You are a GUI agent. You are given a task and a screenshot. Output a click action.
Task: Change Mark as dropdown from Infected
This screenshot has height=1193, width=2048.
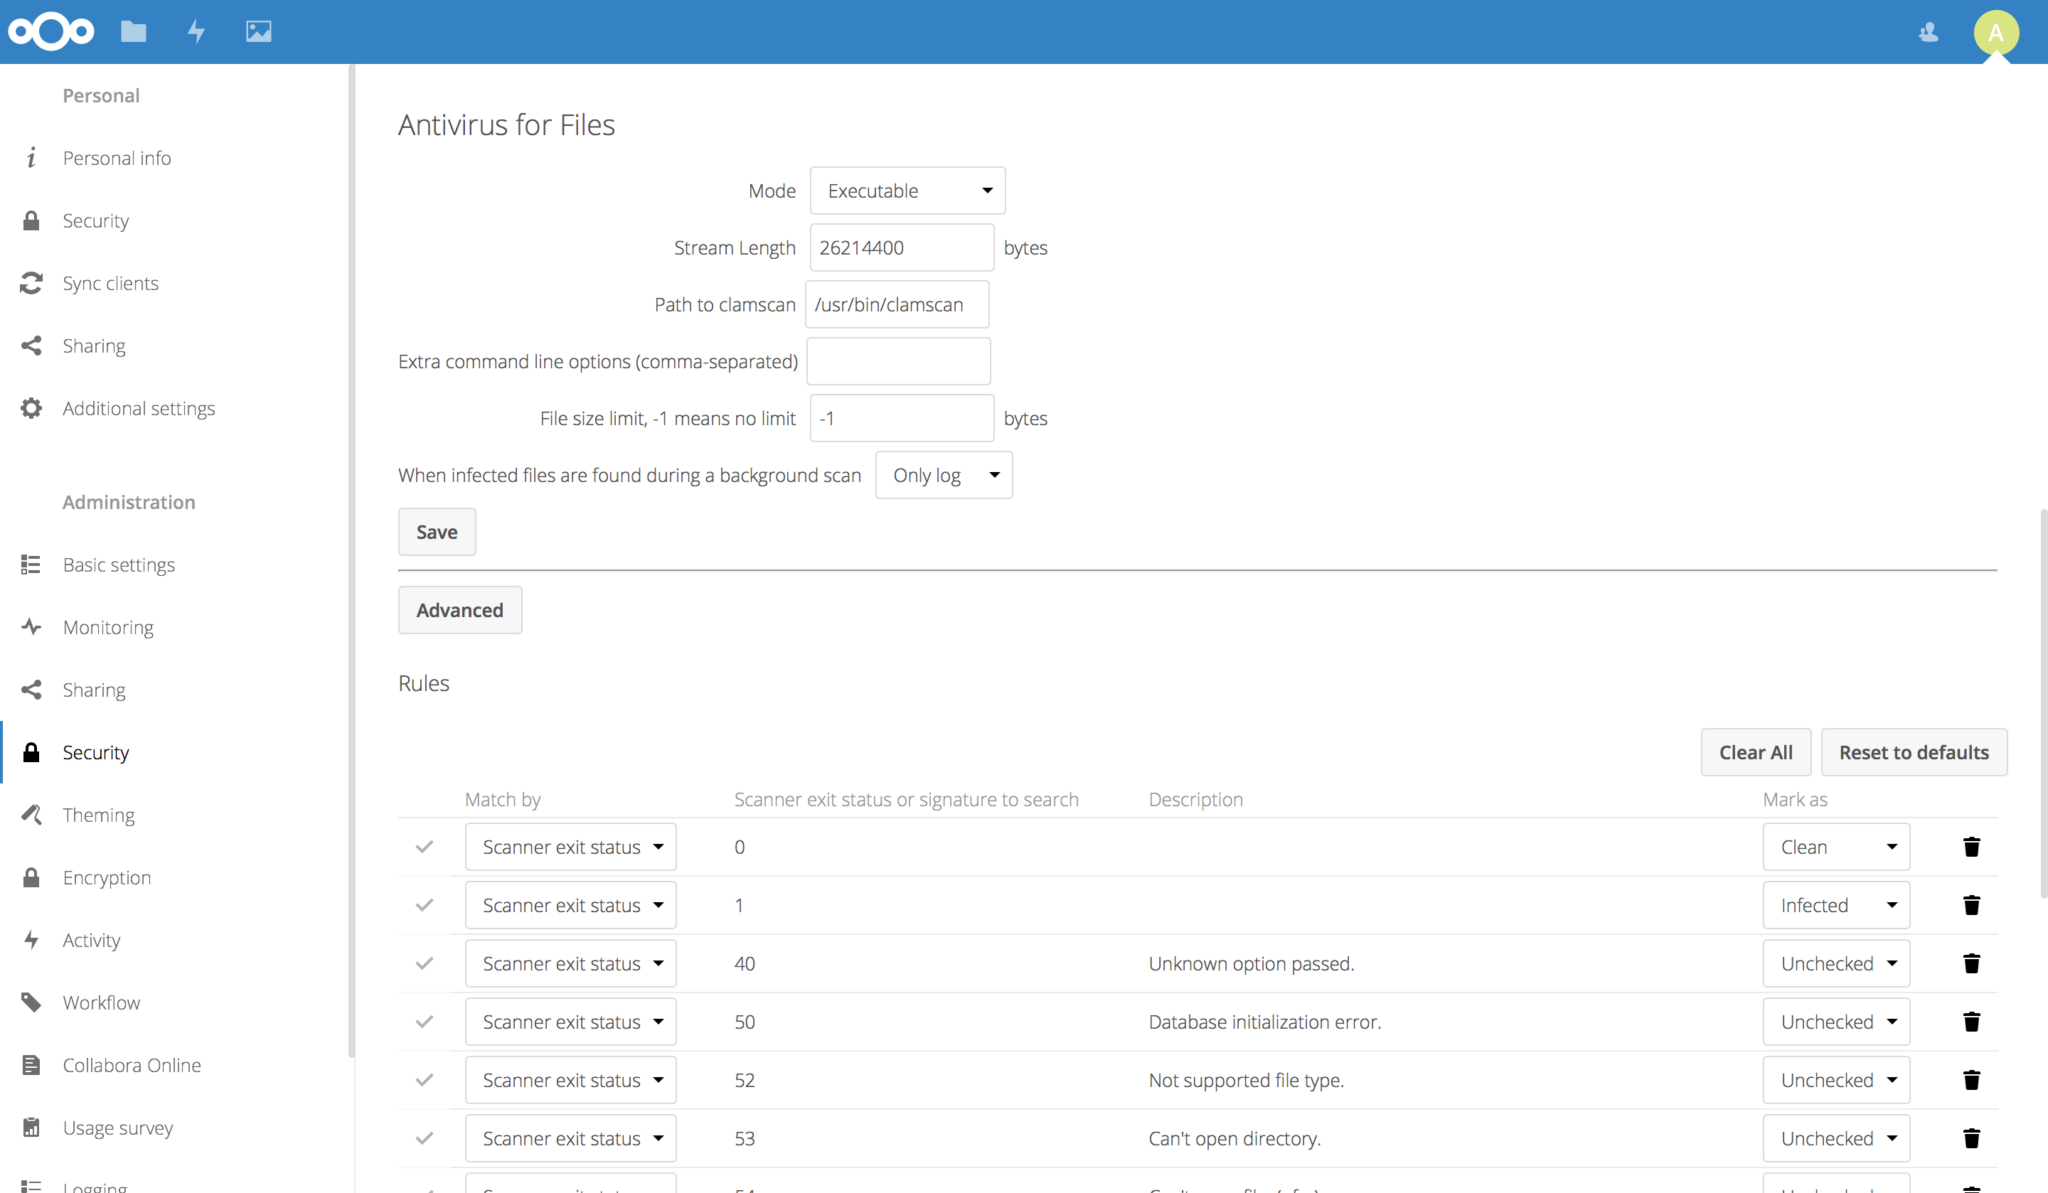1836,905
